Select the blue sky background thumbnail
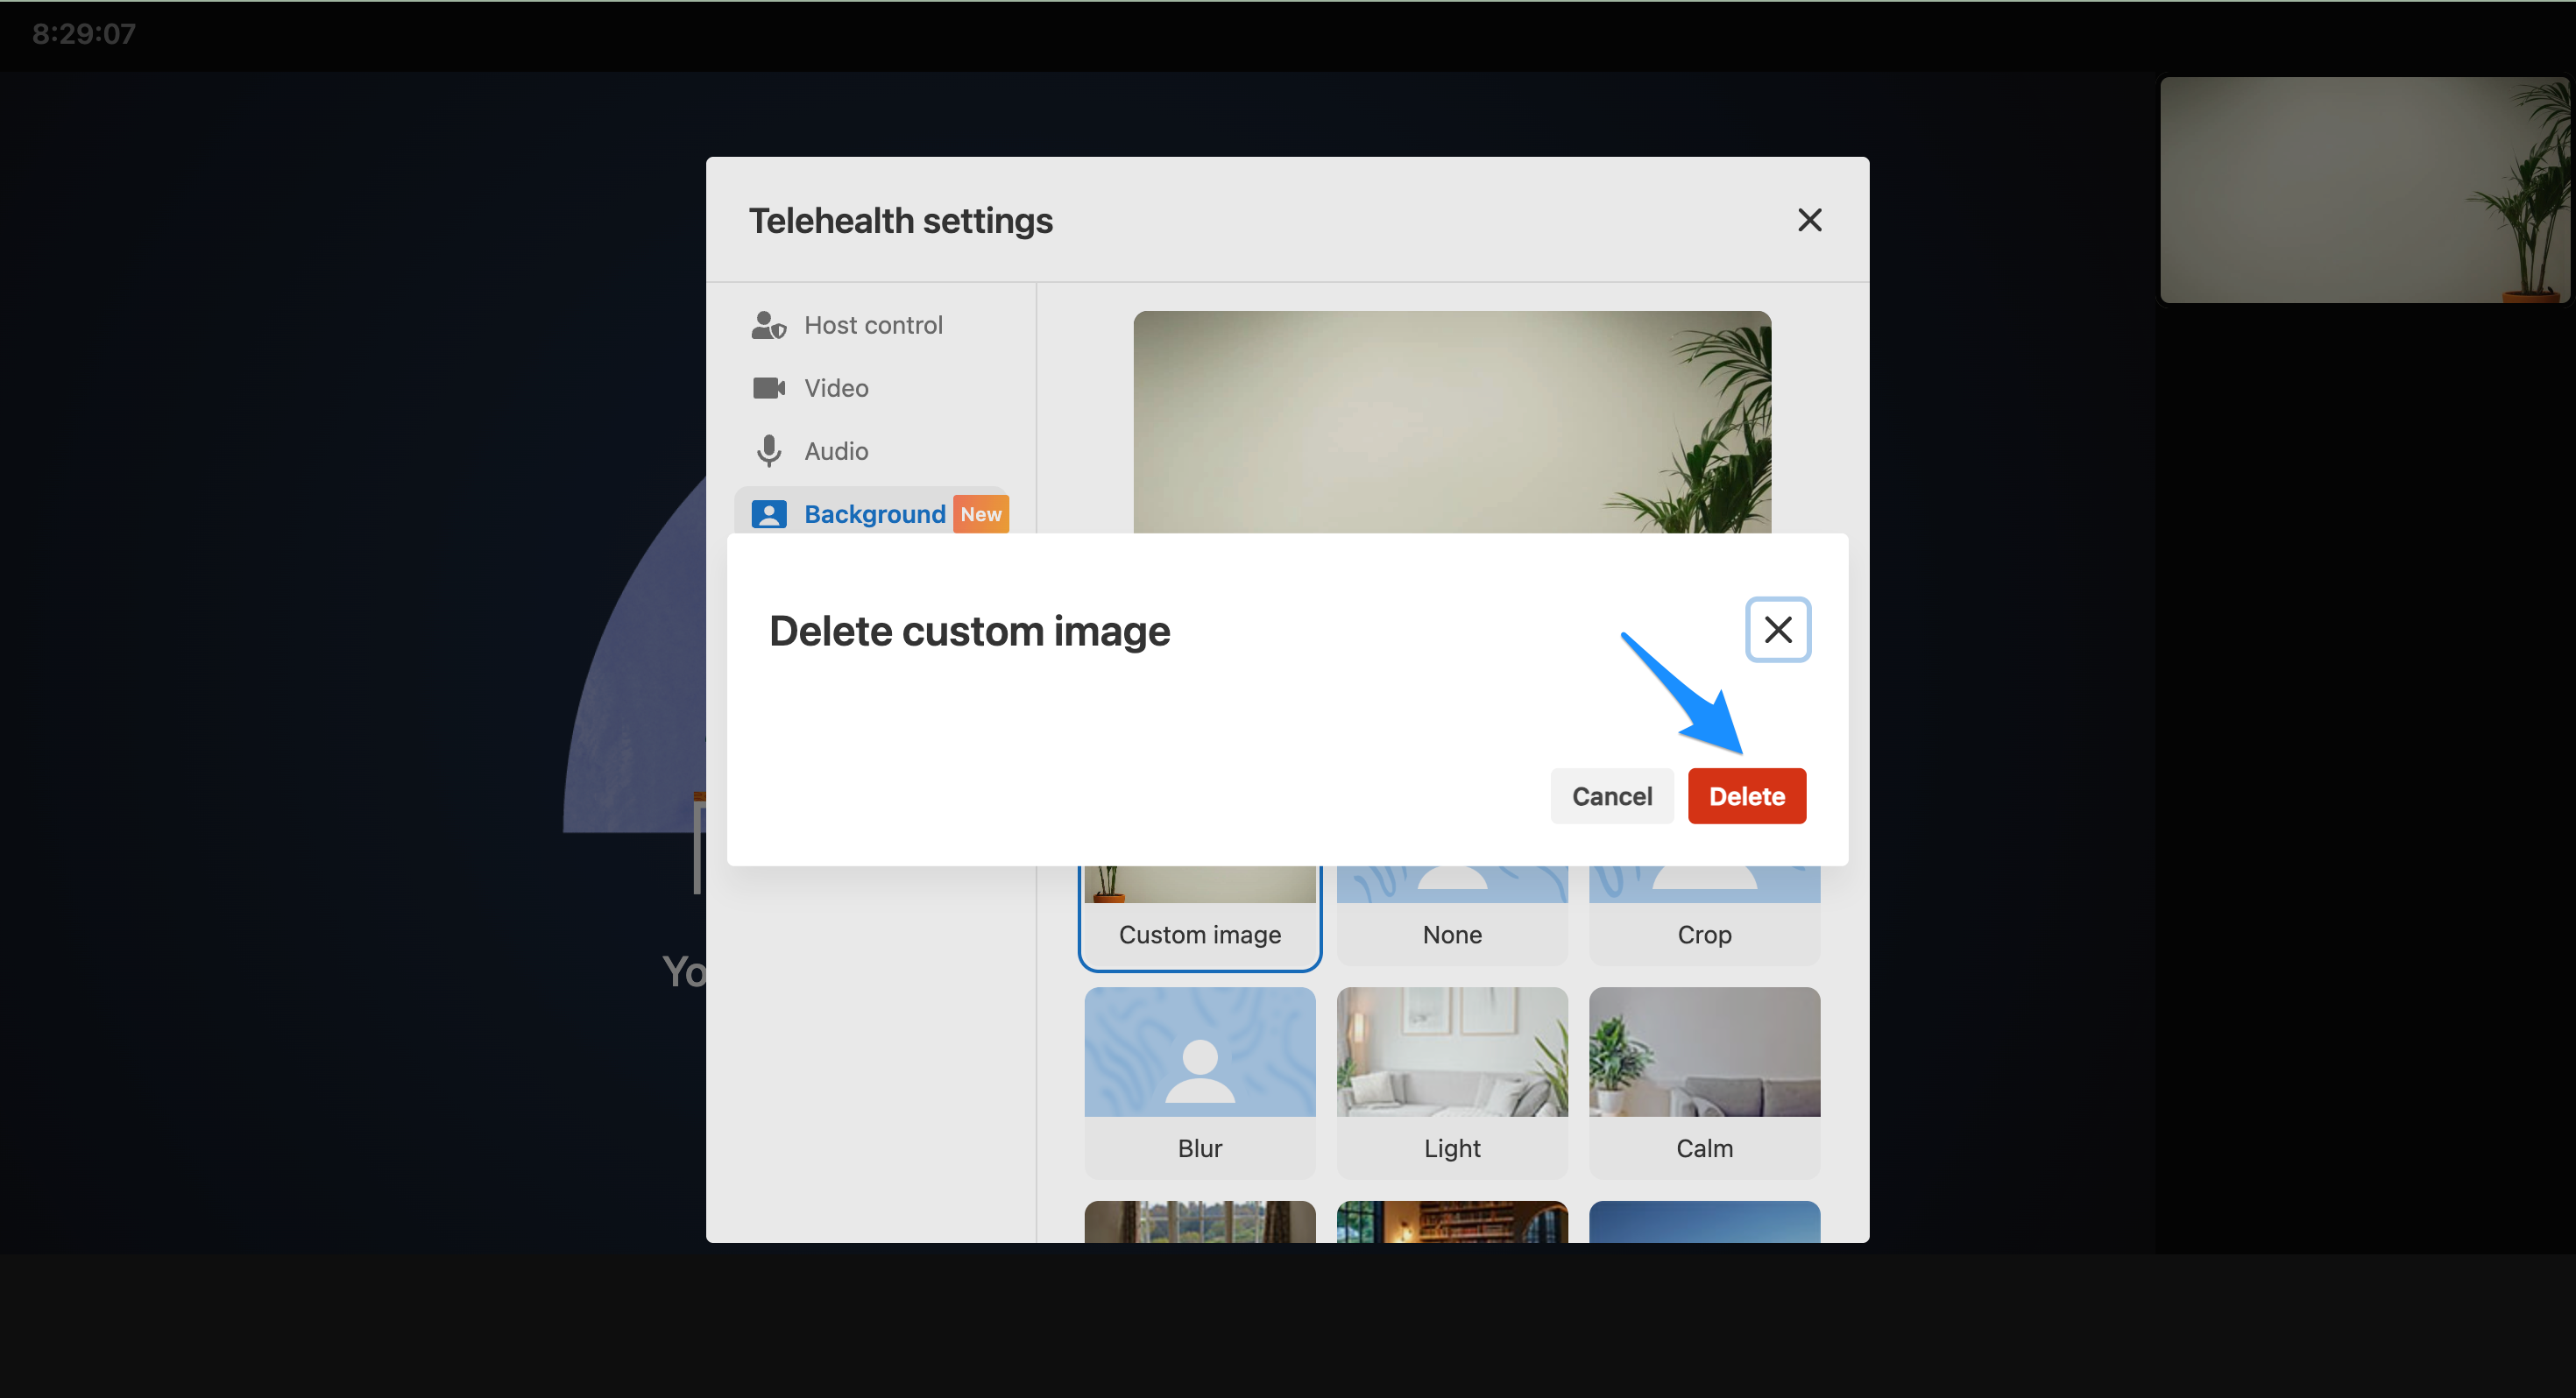This screenshot has width=2576, height=1398. 1703,1221
